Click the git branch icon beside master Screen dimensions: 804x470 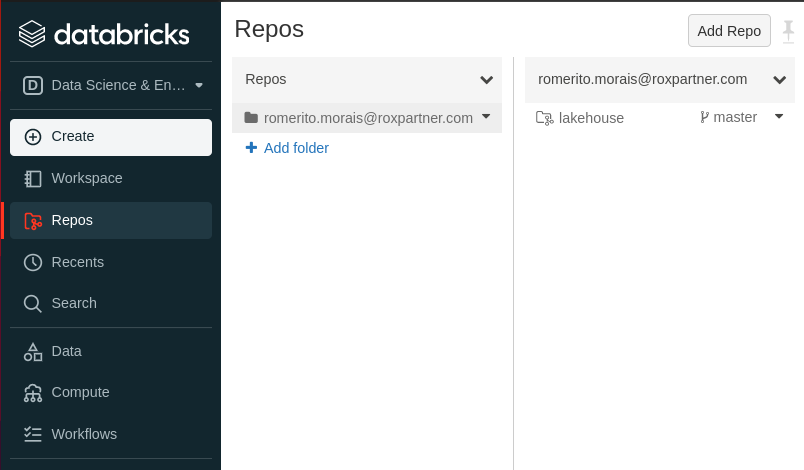(x=705, y=117)
